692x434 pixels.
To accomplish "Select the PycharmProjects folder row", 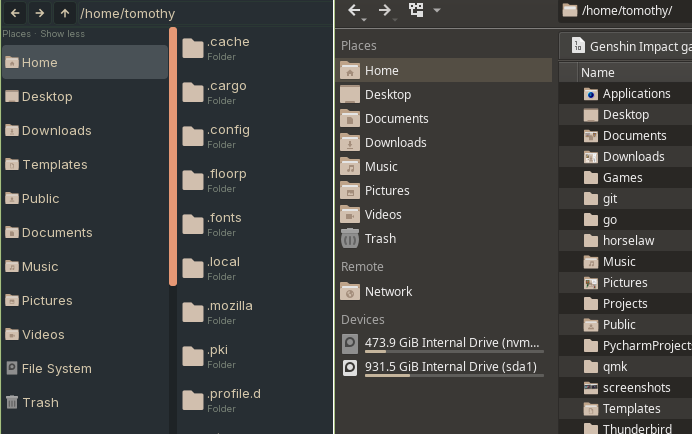I will point(625,346).
